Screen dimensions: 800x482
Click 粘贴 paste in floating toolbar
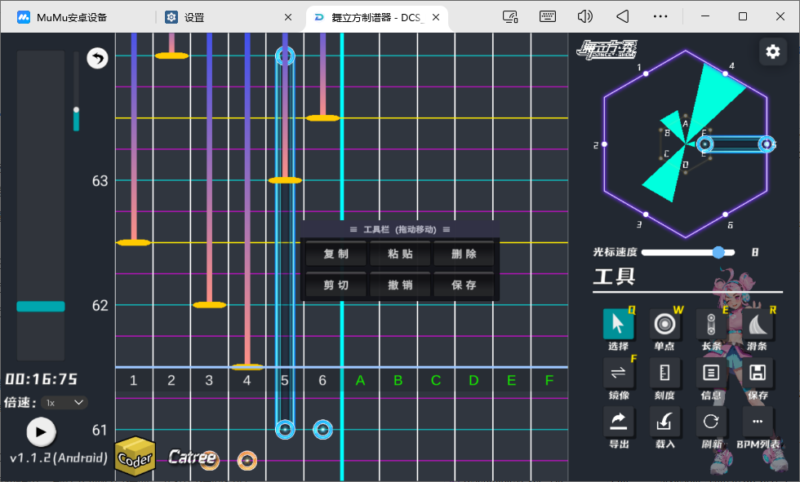click(400, 254)
